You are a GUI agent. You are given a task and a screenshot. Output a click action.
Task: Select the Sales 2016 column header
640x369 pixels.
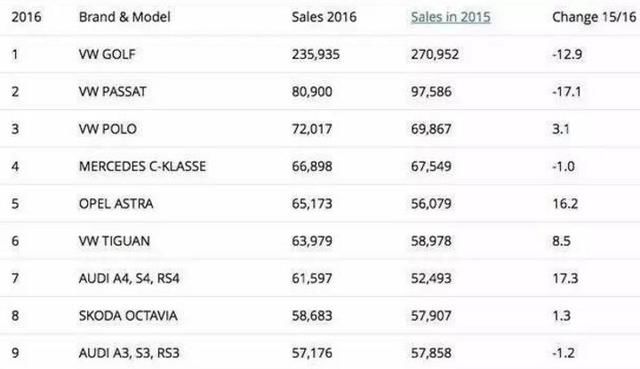(x=324, y=17)
